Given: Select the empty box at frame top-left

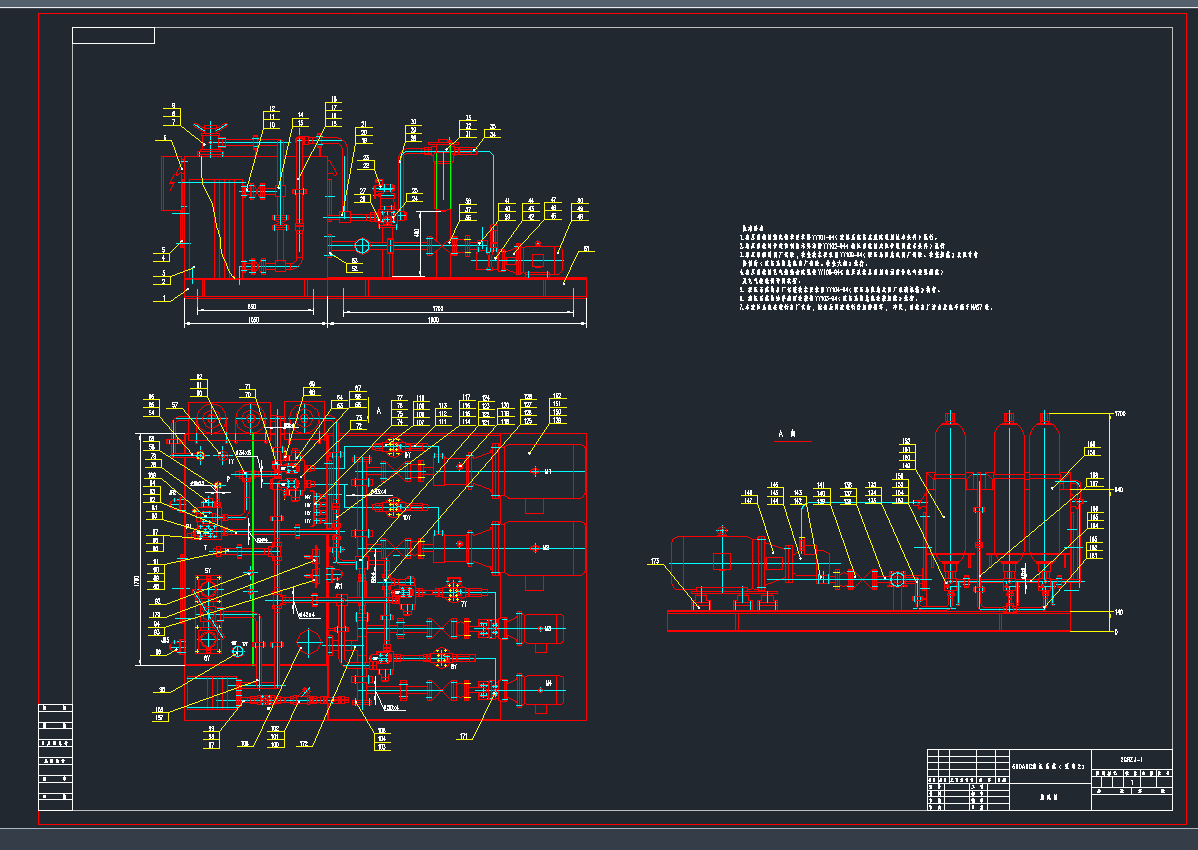Looking at the screenshot, I should 113,36.
